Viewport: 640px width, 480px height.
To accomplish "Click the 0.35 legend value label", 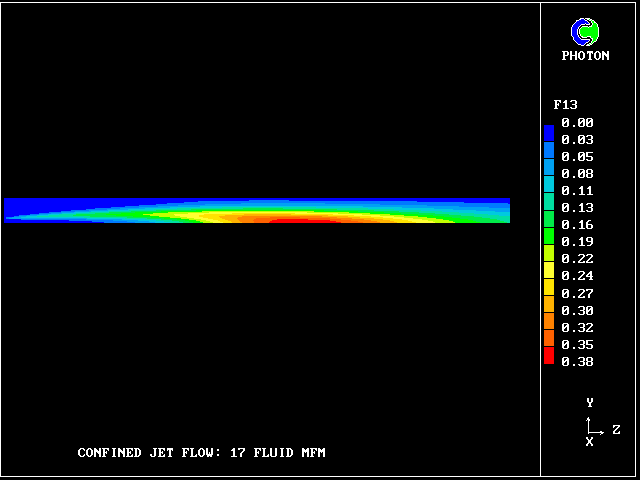I will coord(577,344).
